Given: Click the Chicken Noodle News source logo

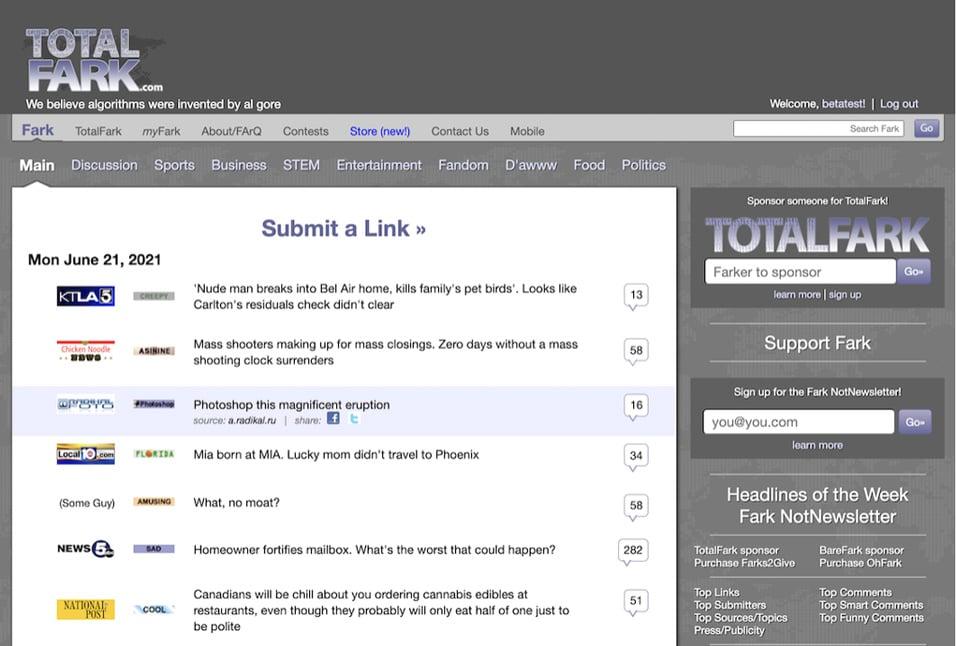Looking at the screenshot, I should [x=85, y=351].
